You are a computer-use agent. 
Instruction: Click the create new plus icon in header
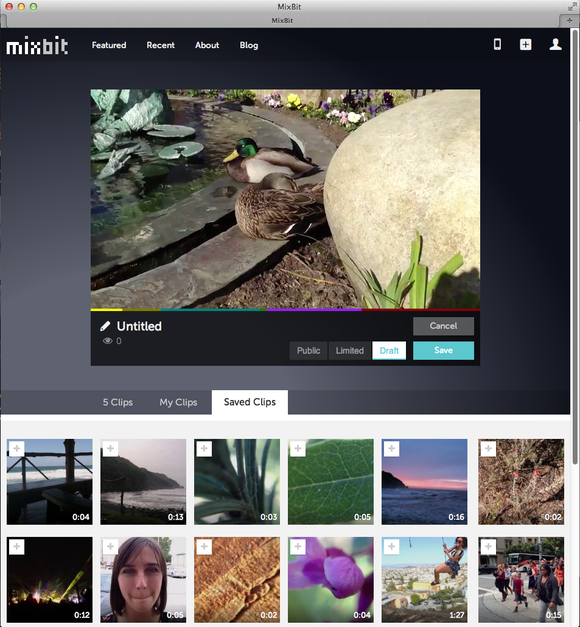[x=526, y=44]
